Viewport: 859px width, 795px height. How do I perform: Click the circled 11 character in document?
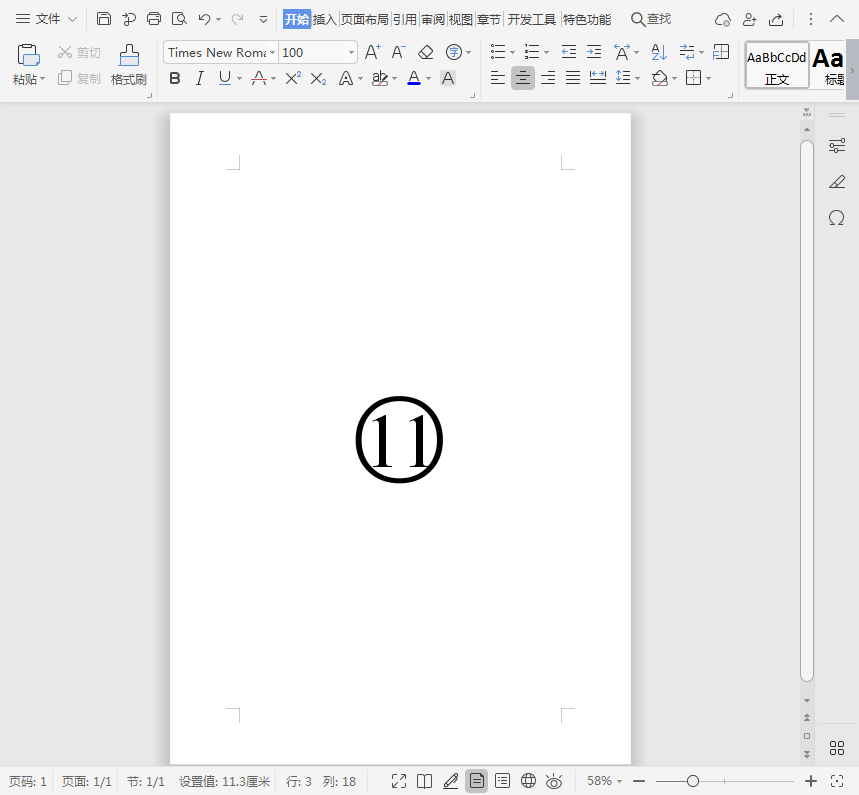point(399,440)
